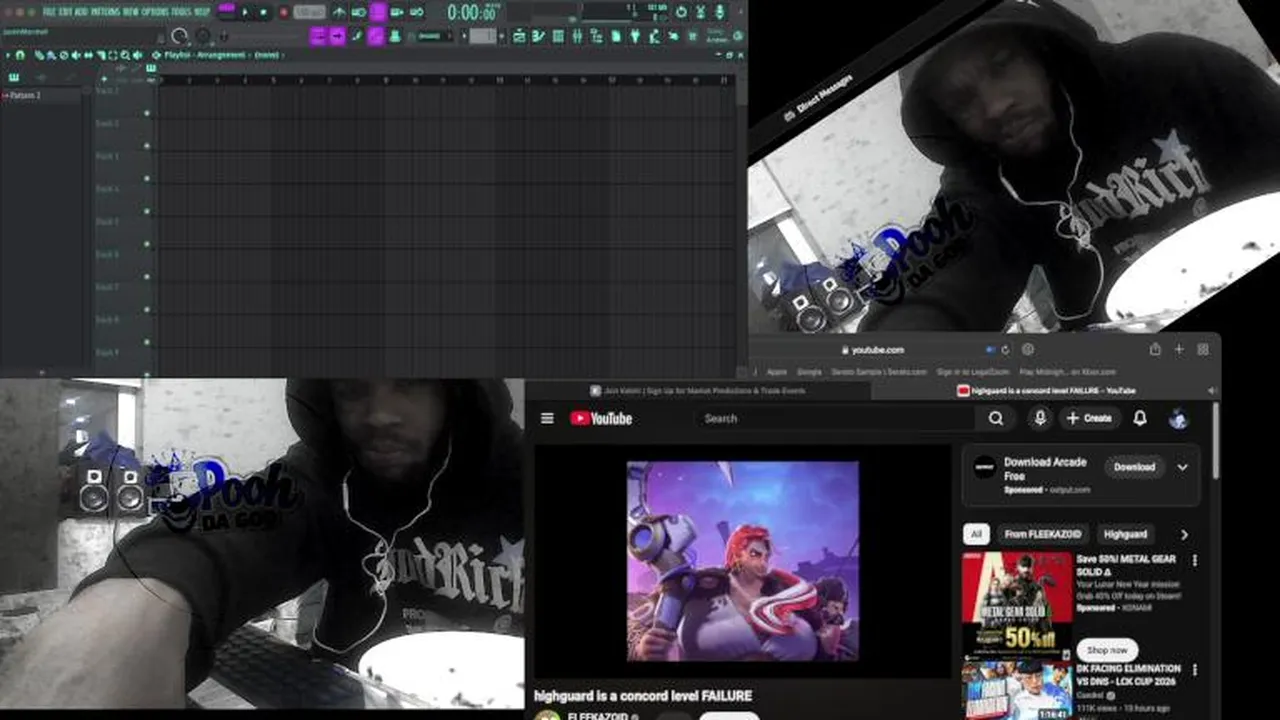Click Shop now on Metal Gear ad
The width and height of the screenshot is (1280, 720).
tap(1107, 650)
